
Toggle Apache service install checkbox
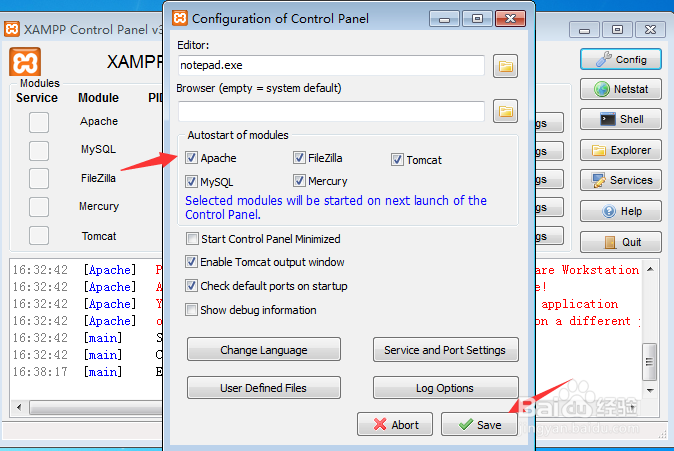pos(39,122)
